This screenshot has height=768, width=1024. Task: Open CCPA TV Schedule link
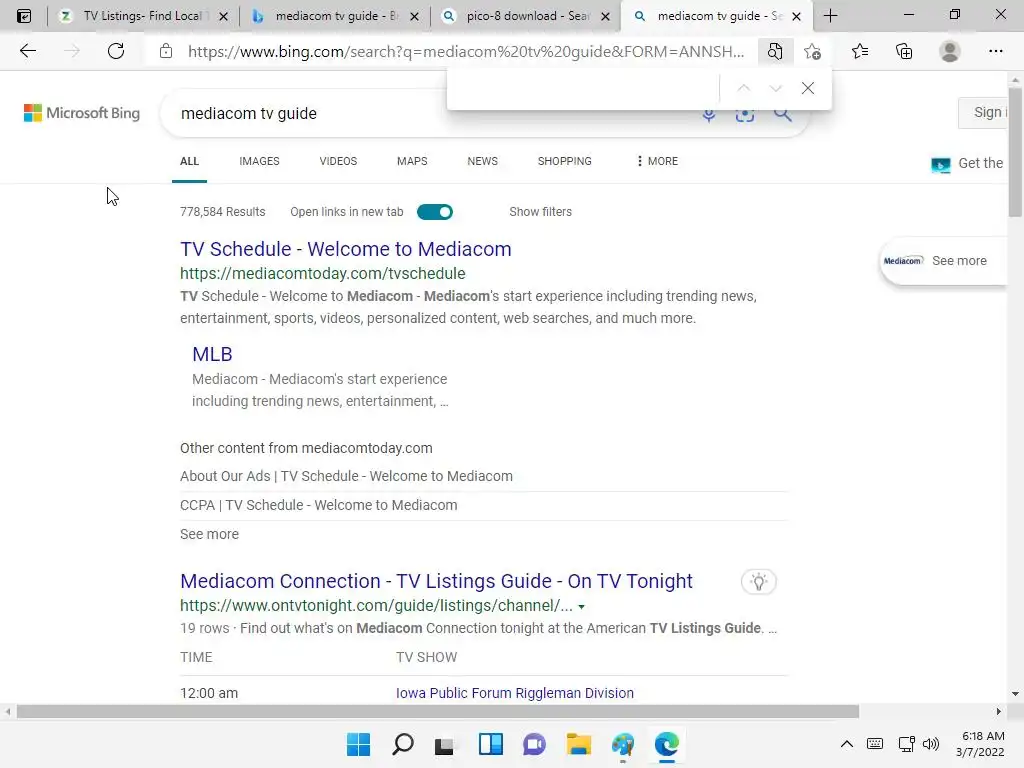point(319,505)
